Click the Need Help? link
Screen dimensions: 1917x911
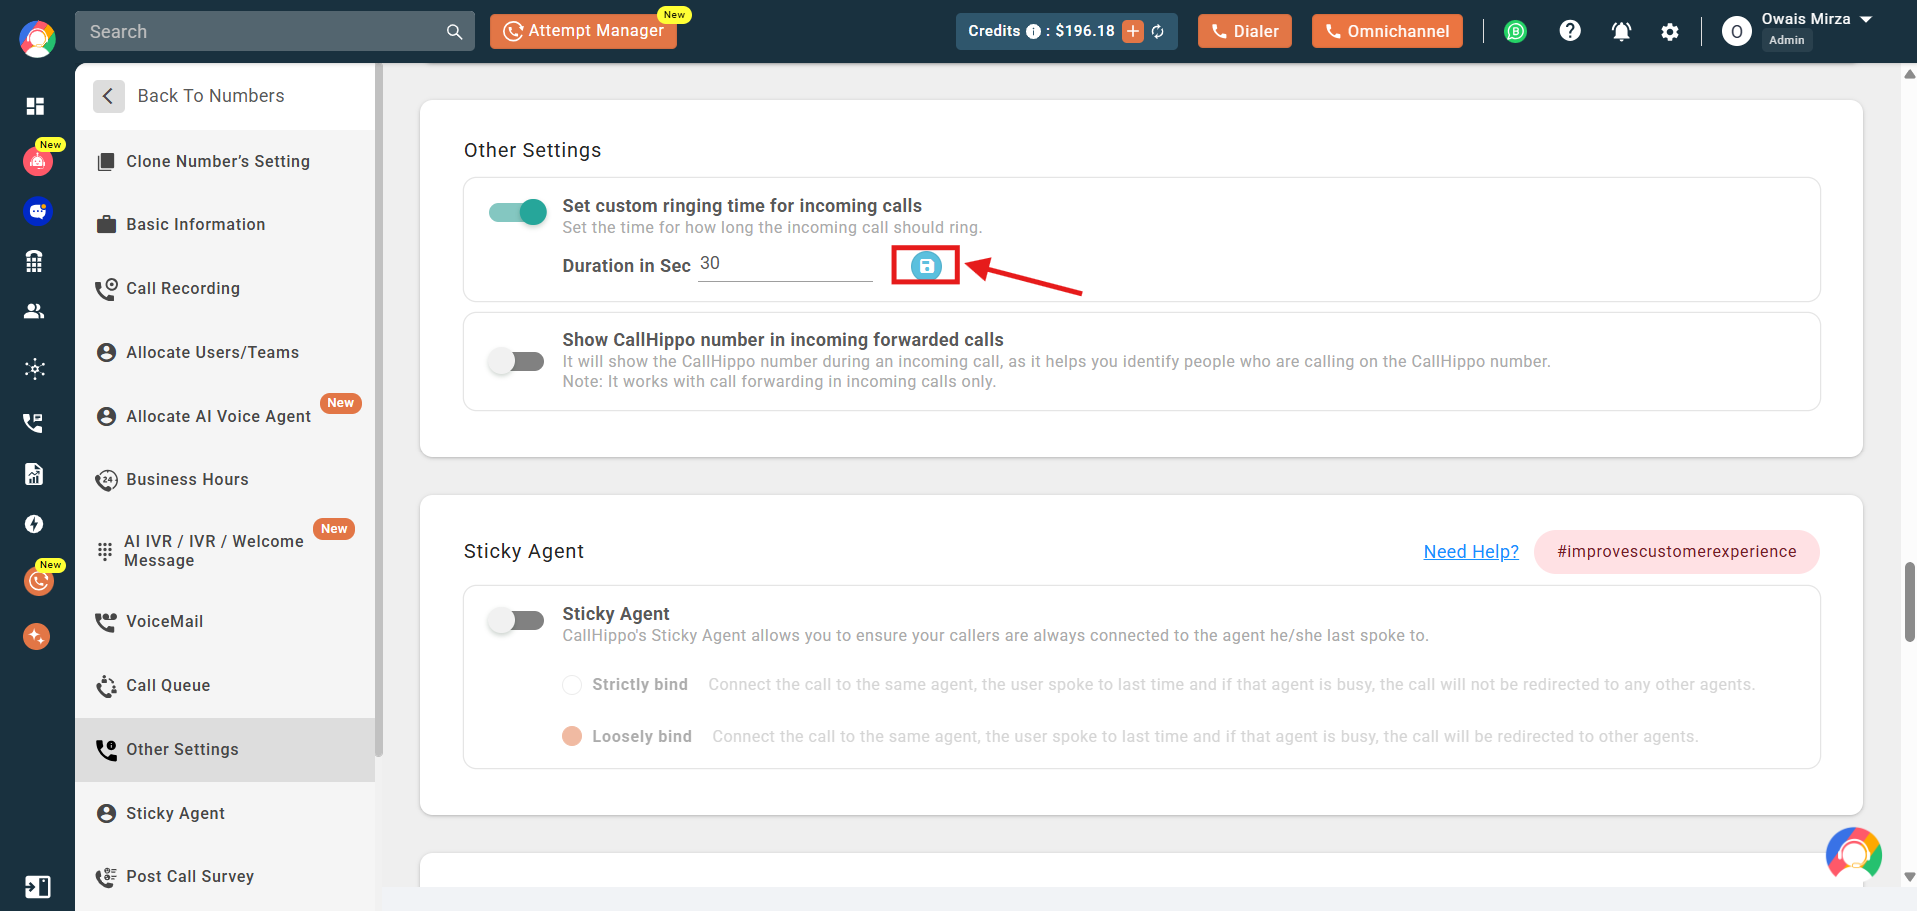coord(1471,551)
